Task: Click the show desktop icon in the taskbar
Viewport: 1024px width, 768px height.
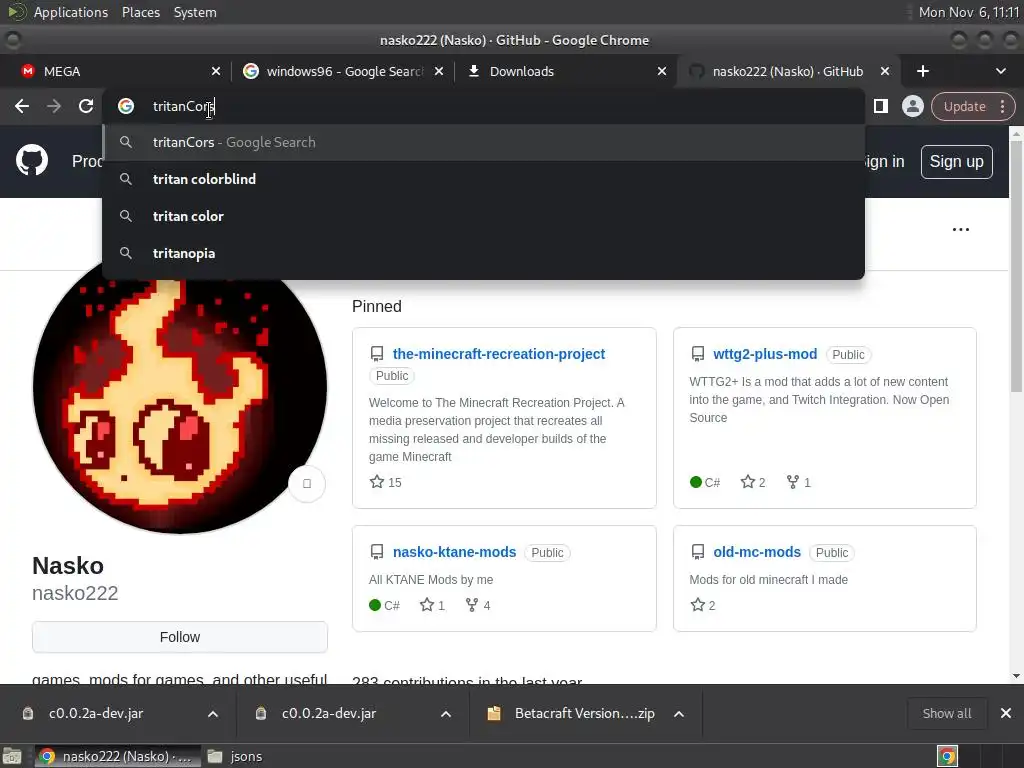Action: pyautogui.click(x=12, y=756)
